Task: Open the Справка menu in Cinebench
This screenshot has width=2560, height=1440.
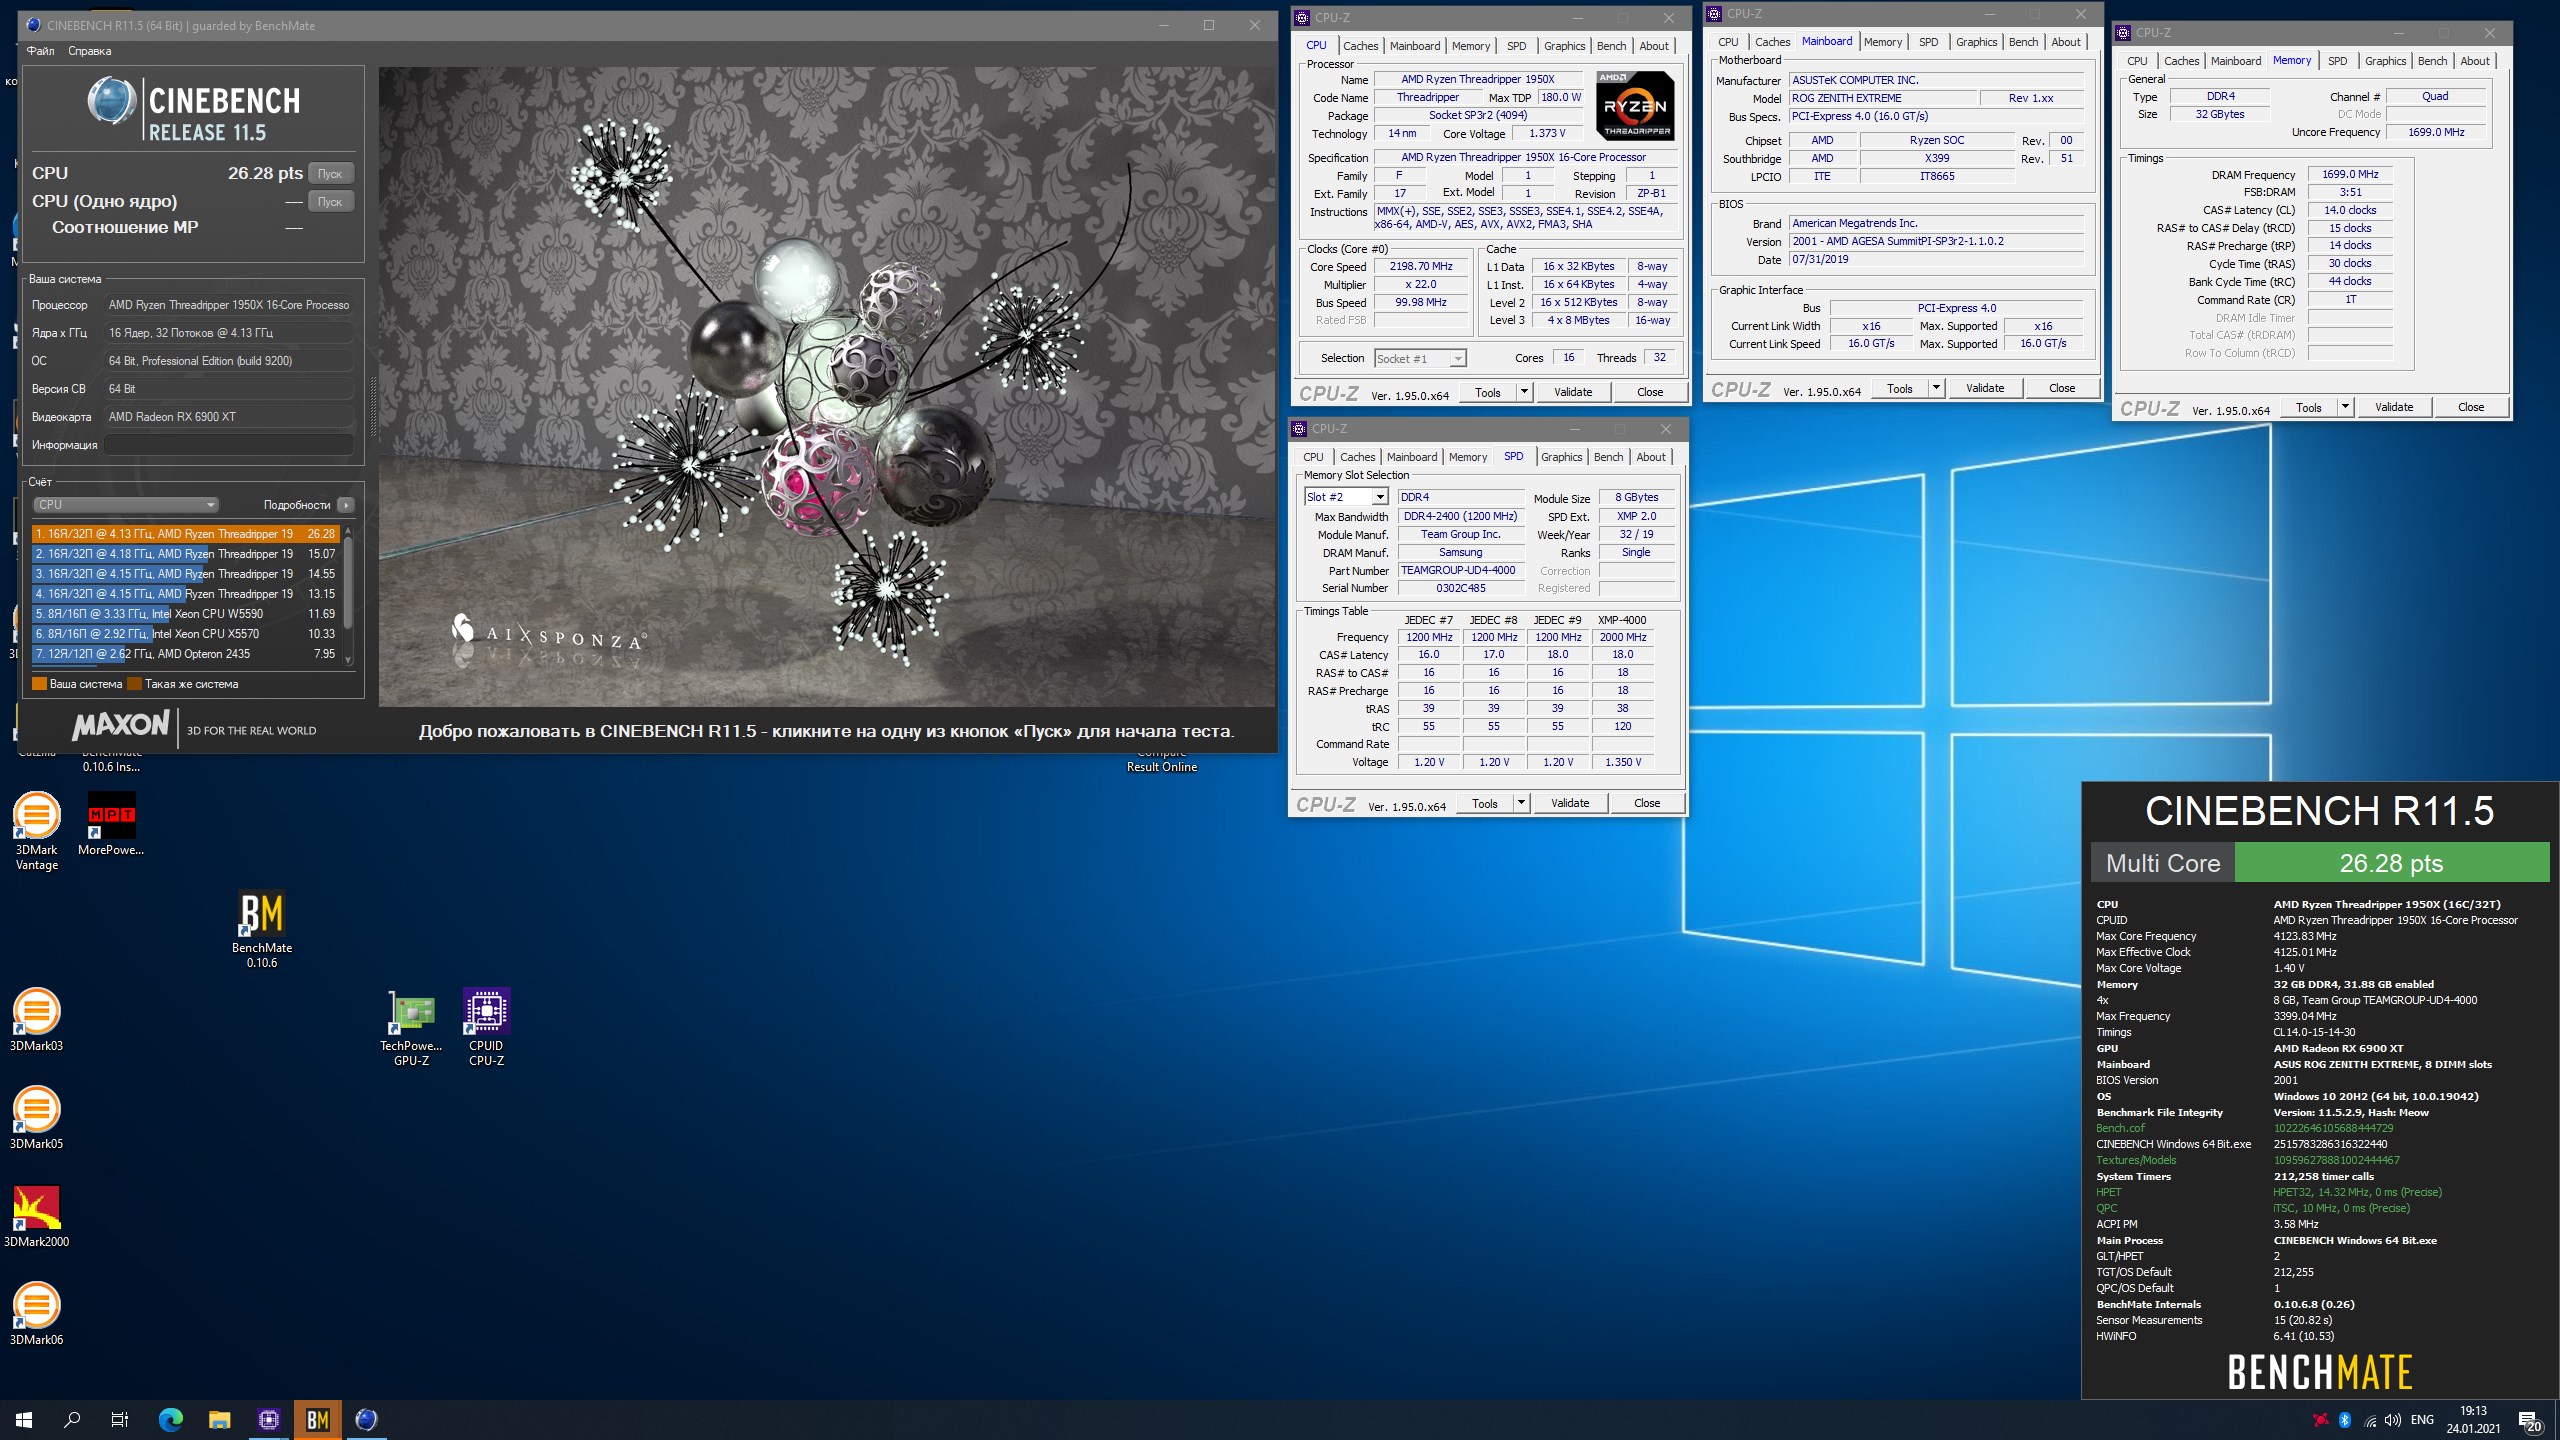Action: tap(90, 51)
